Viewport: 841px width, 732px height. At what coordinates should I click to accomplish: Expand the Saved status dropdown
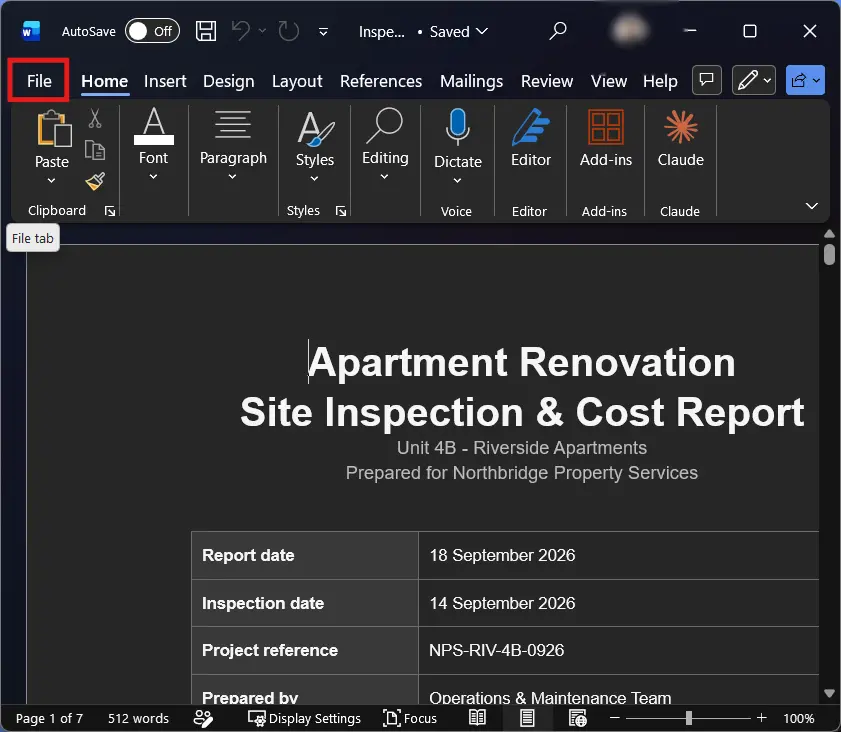482,31
